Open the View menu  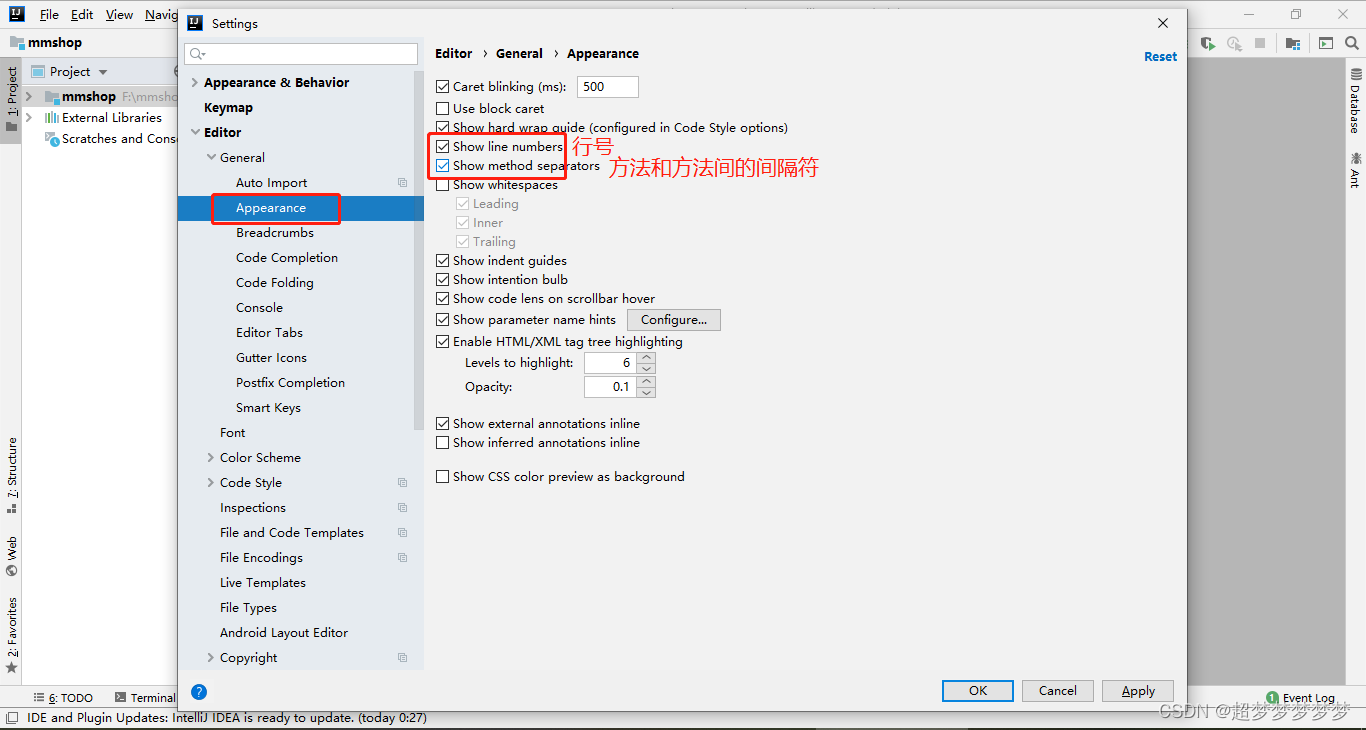(x=119, y=15)
